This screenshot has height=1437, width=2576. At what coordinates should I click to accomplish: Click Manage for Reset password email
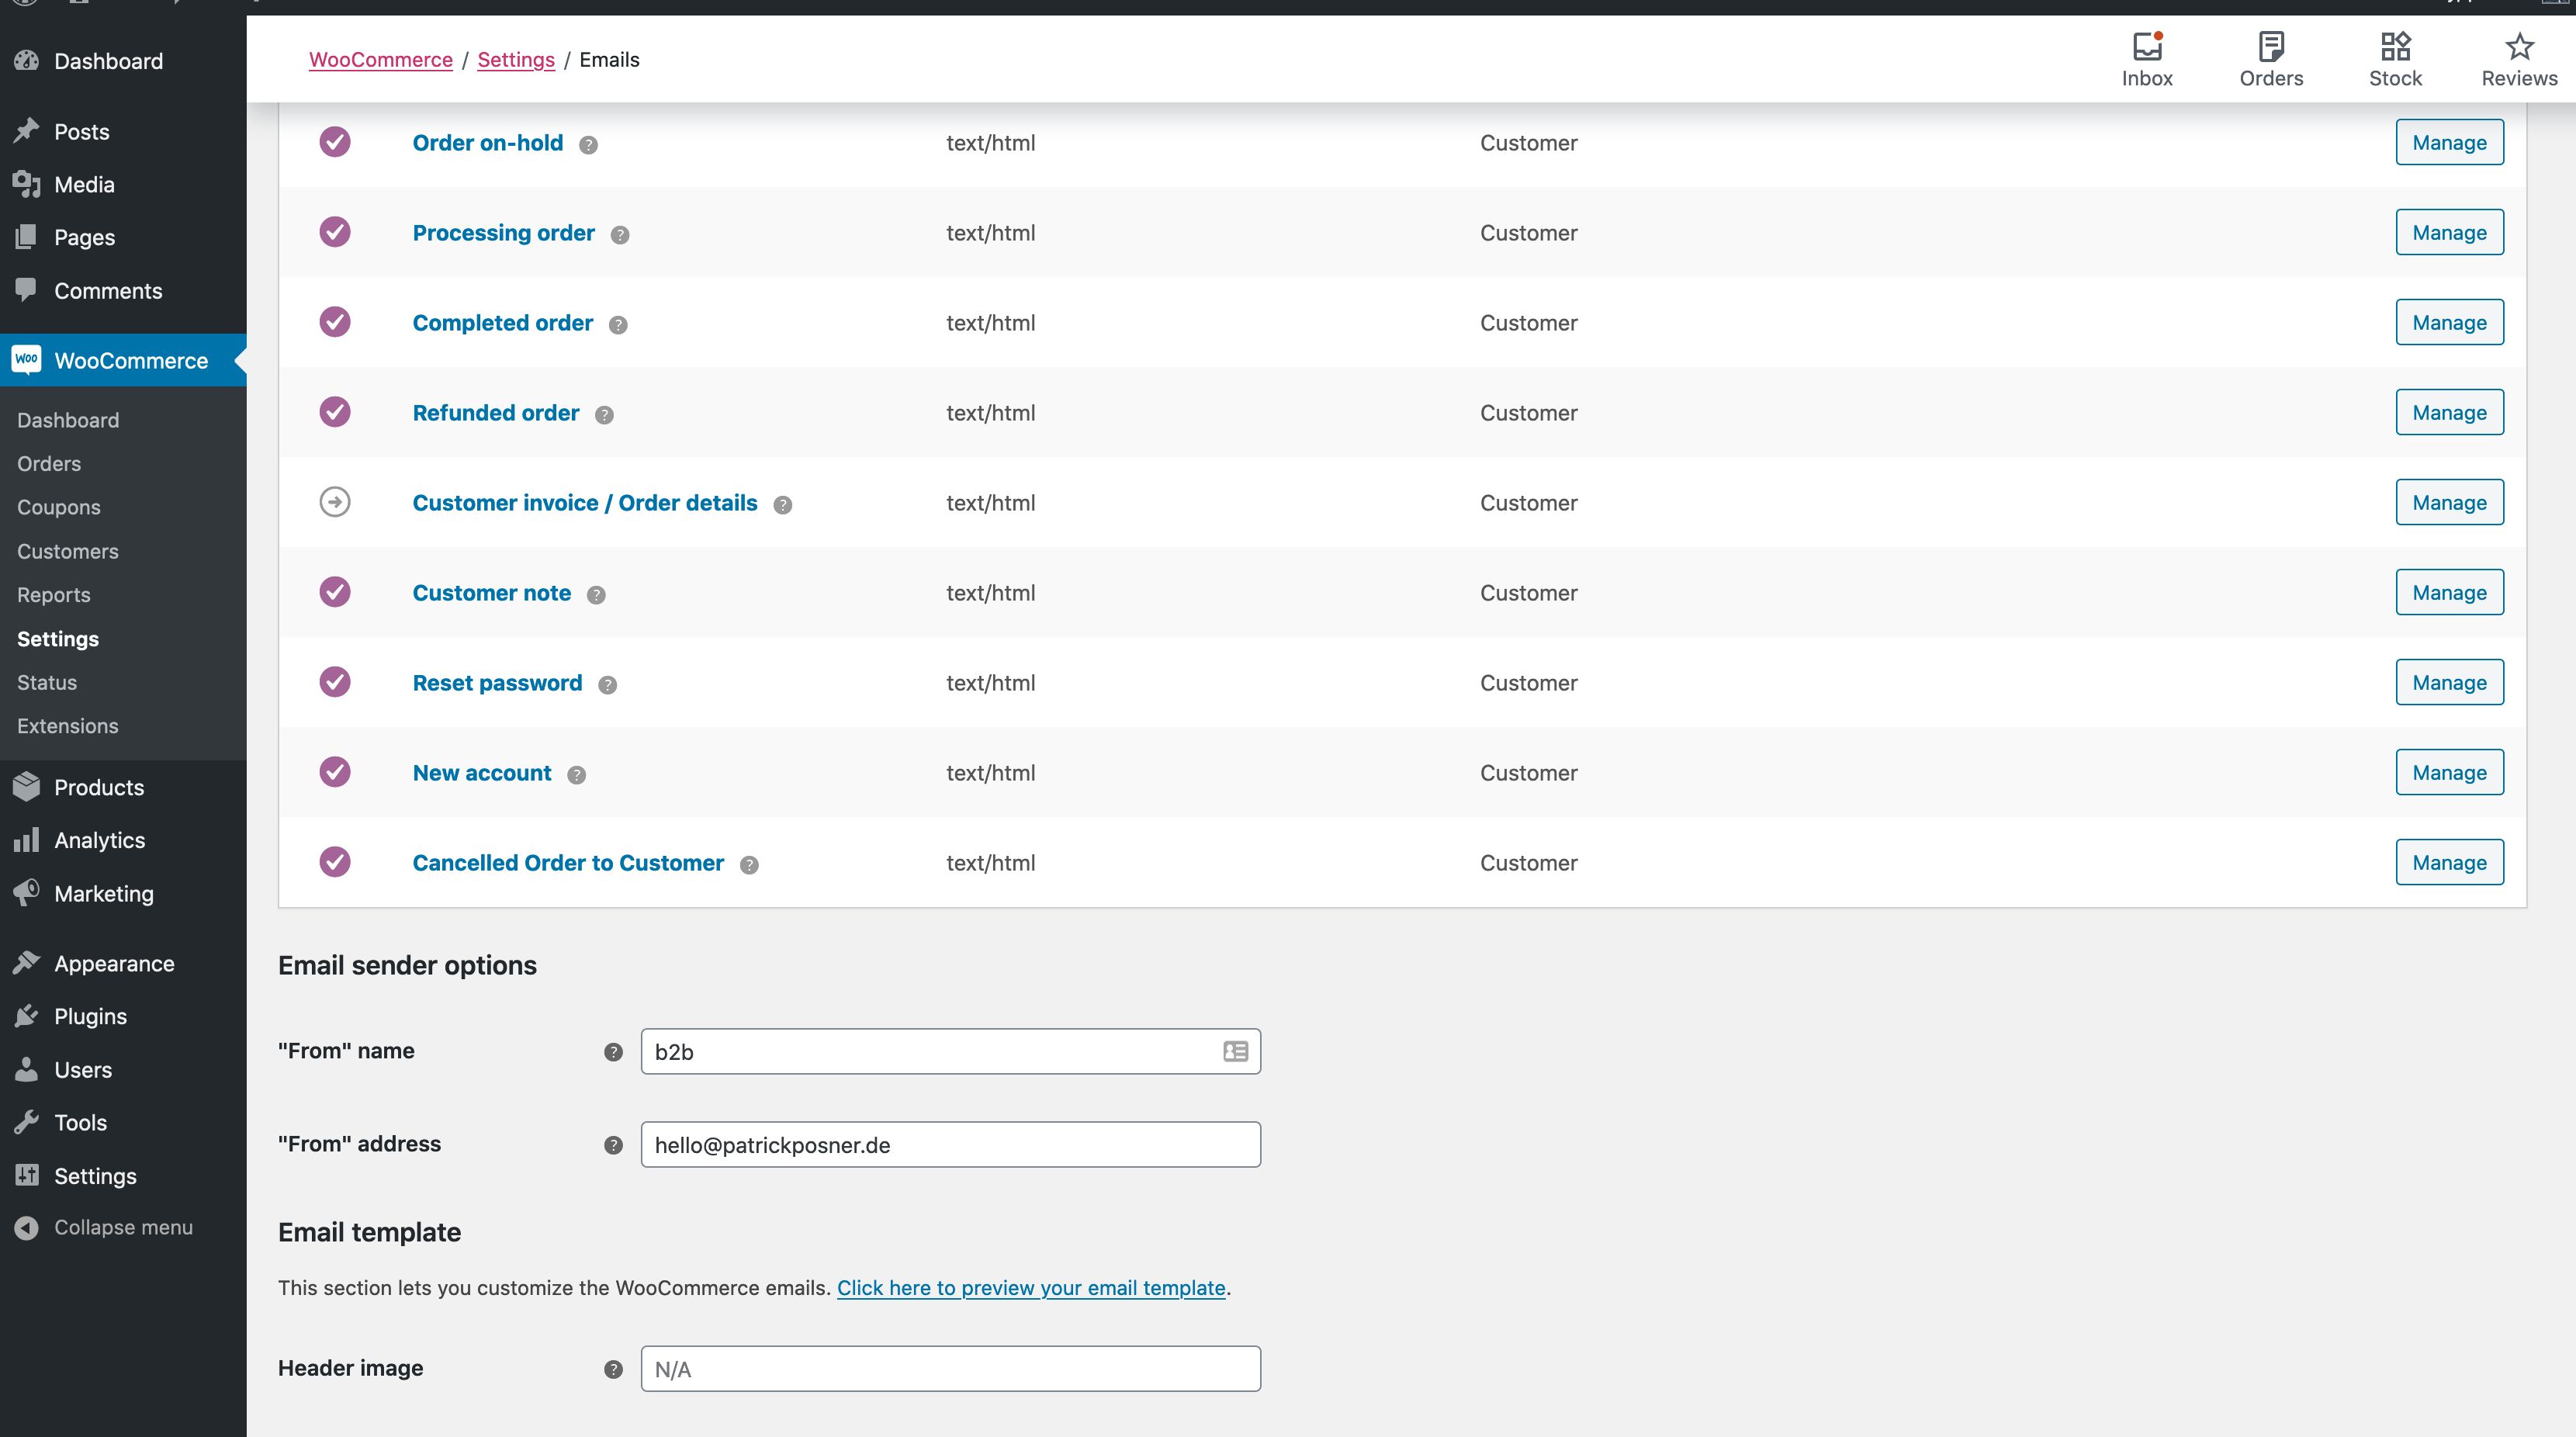2449,682
